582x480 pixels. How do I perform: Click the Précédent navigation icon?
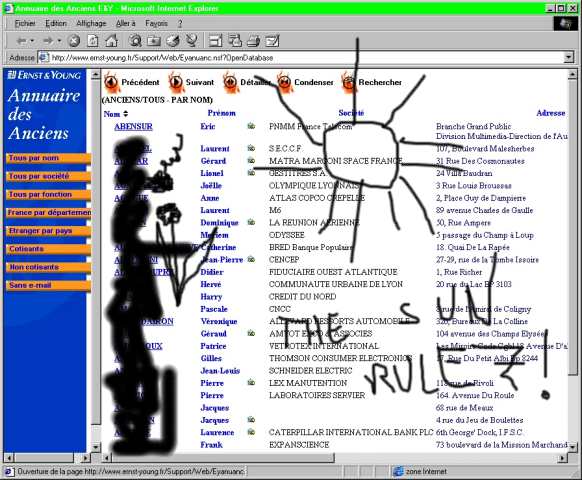click(111, 82)
